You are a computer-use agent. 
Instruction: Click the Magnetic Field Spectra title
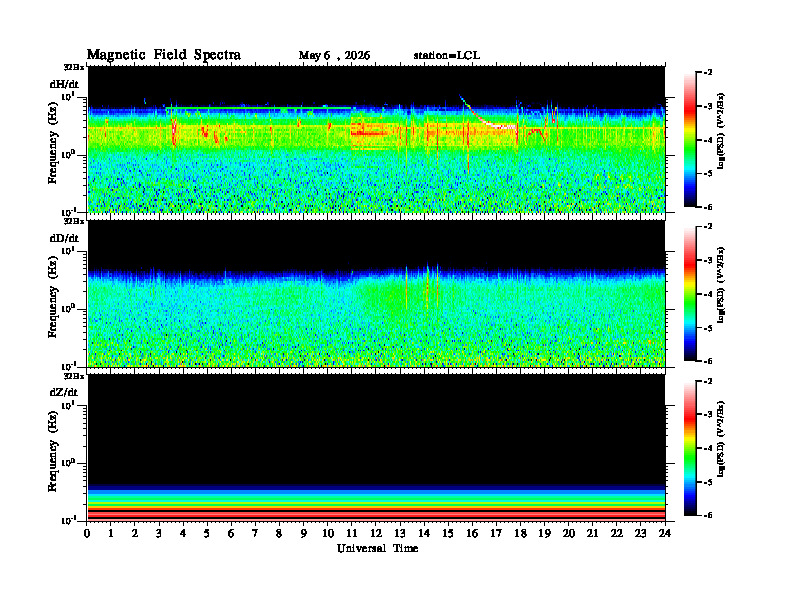click(x=164, y=55)
